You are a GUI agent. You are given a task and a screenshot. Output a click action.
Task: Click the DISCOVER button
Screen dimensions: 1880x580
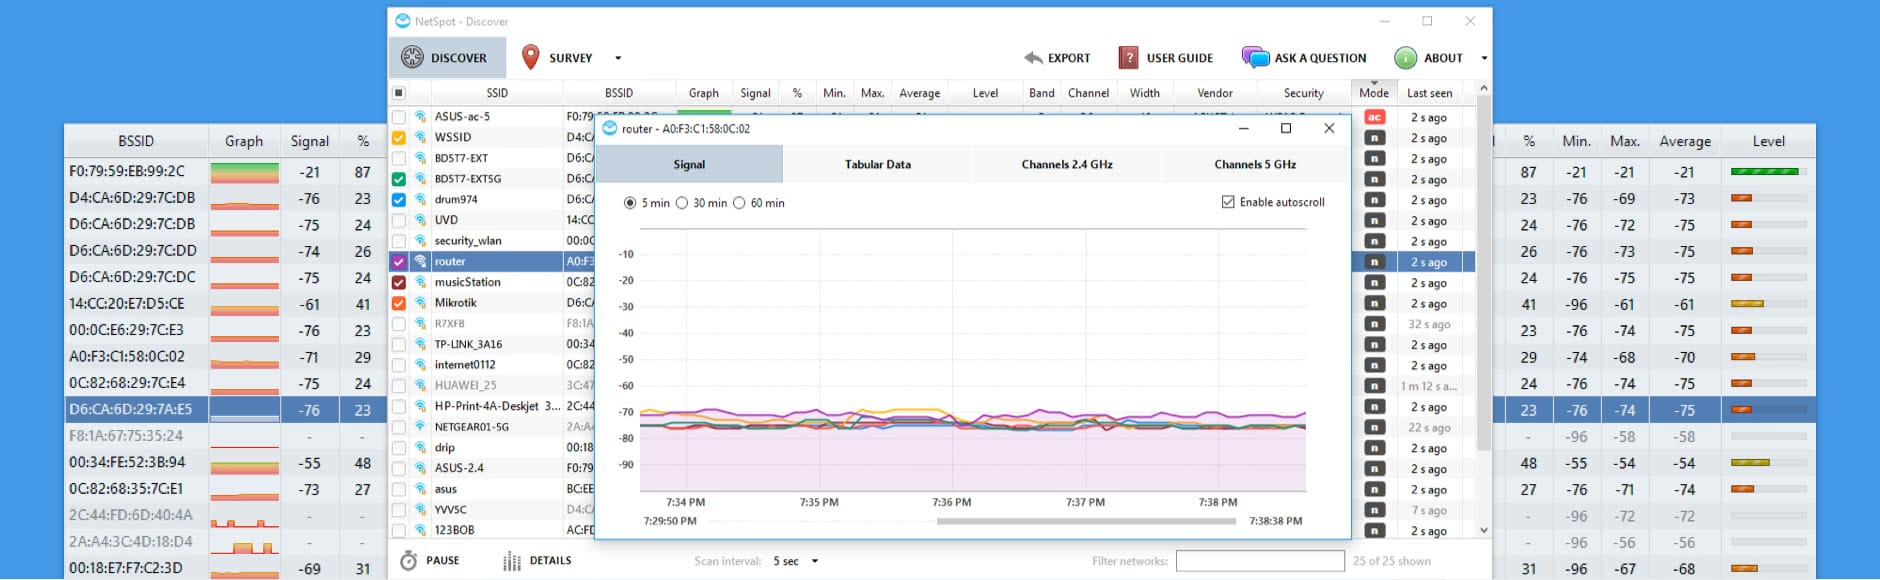(447, 58)
